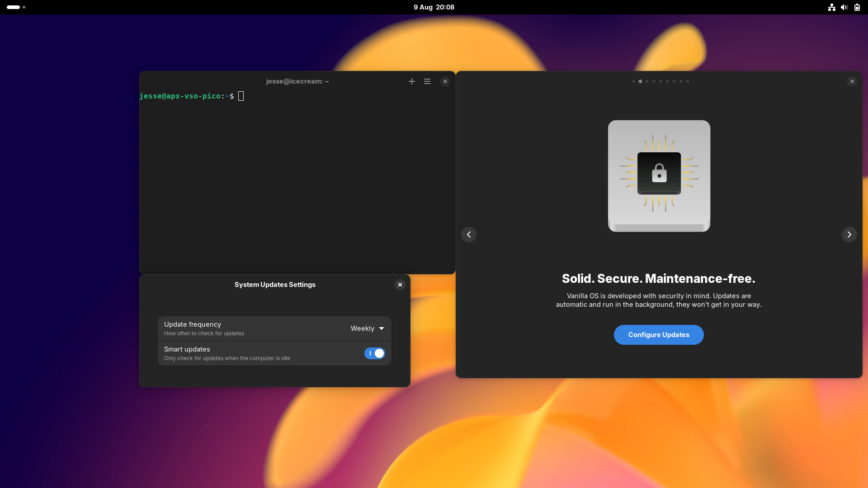Close the terminal window
868x488 pixels.
[x=445, y=81]
